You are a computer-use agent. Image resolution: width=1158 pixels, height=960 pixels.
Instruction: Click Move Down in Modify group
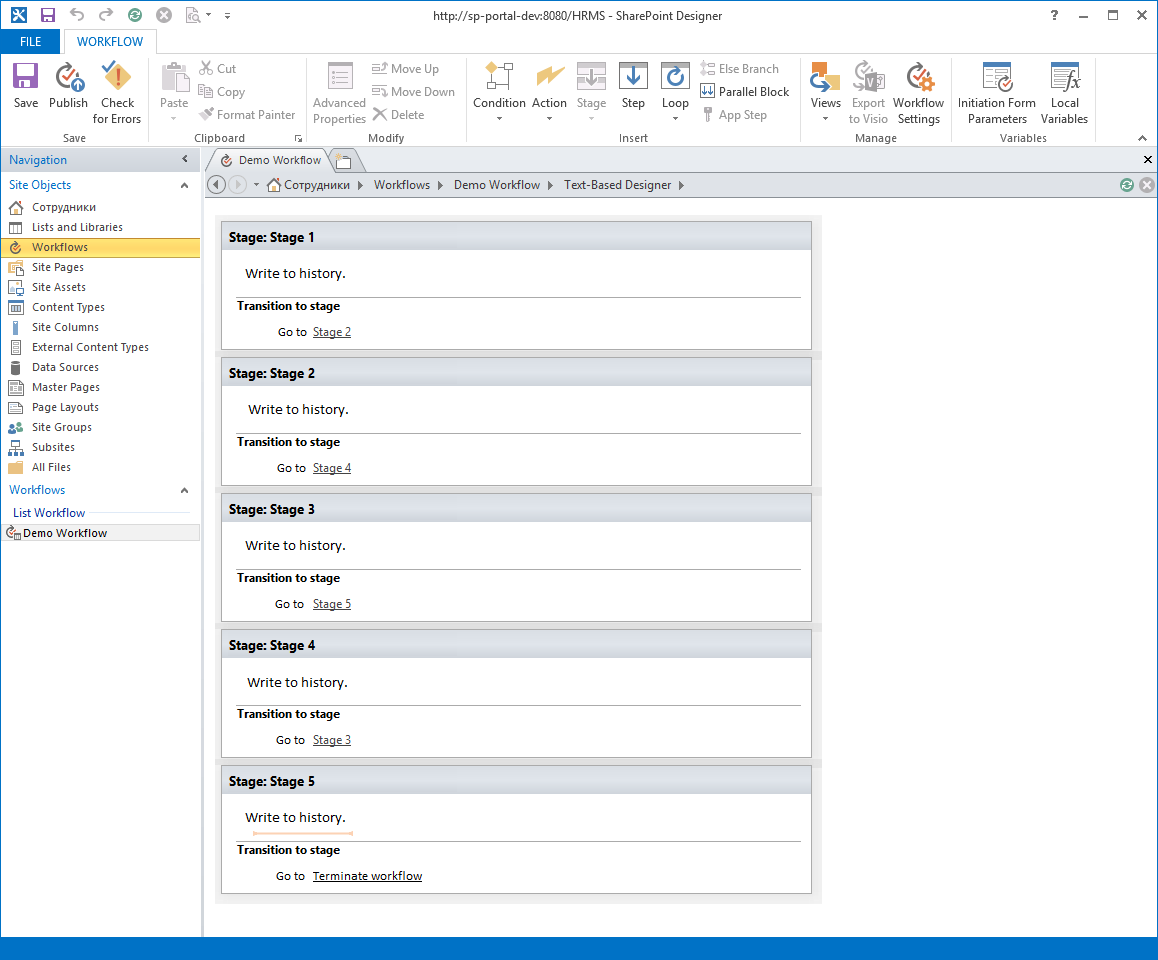[414, 92]
